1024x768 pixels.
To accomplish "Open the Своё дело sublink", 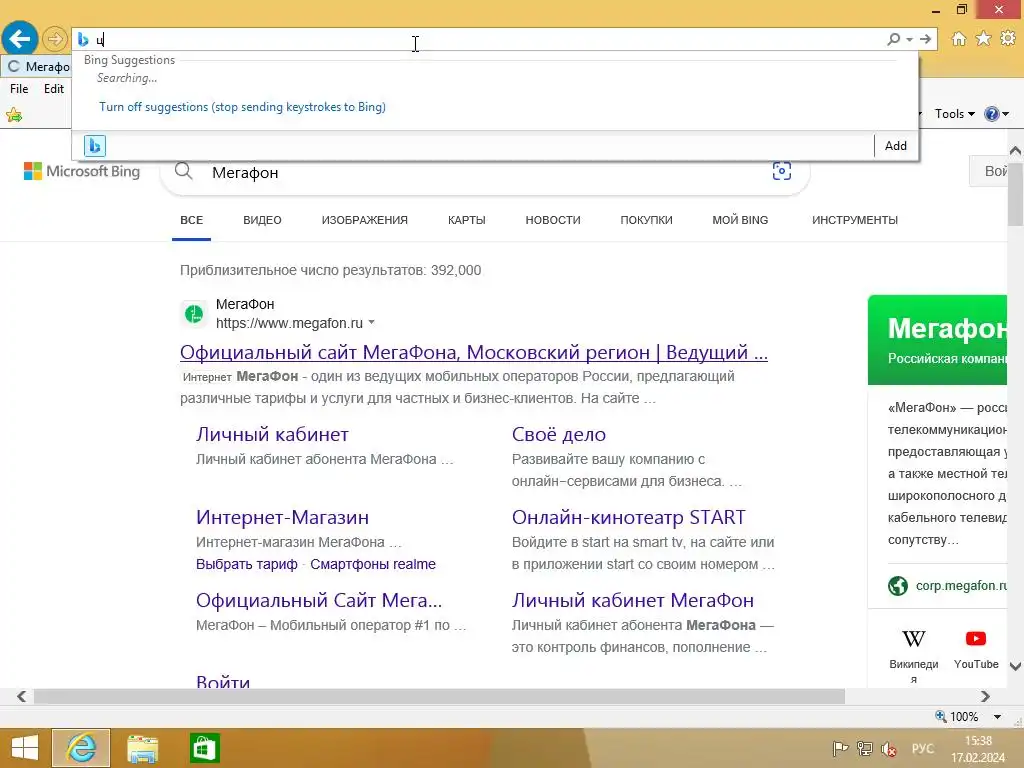I will click(x=558, y=434).
